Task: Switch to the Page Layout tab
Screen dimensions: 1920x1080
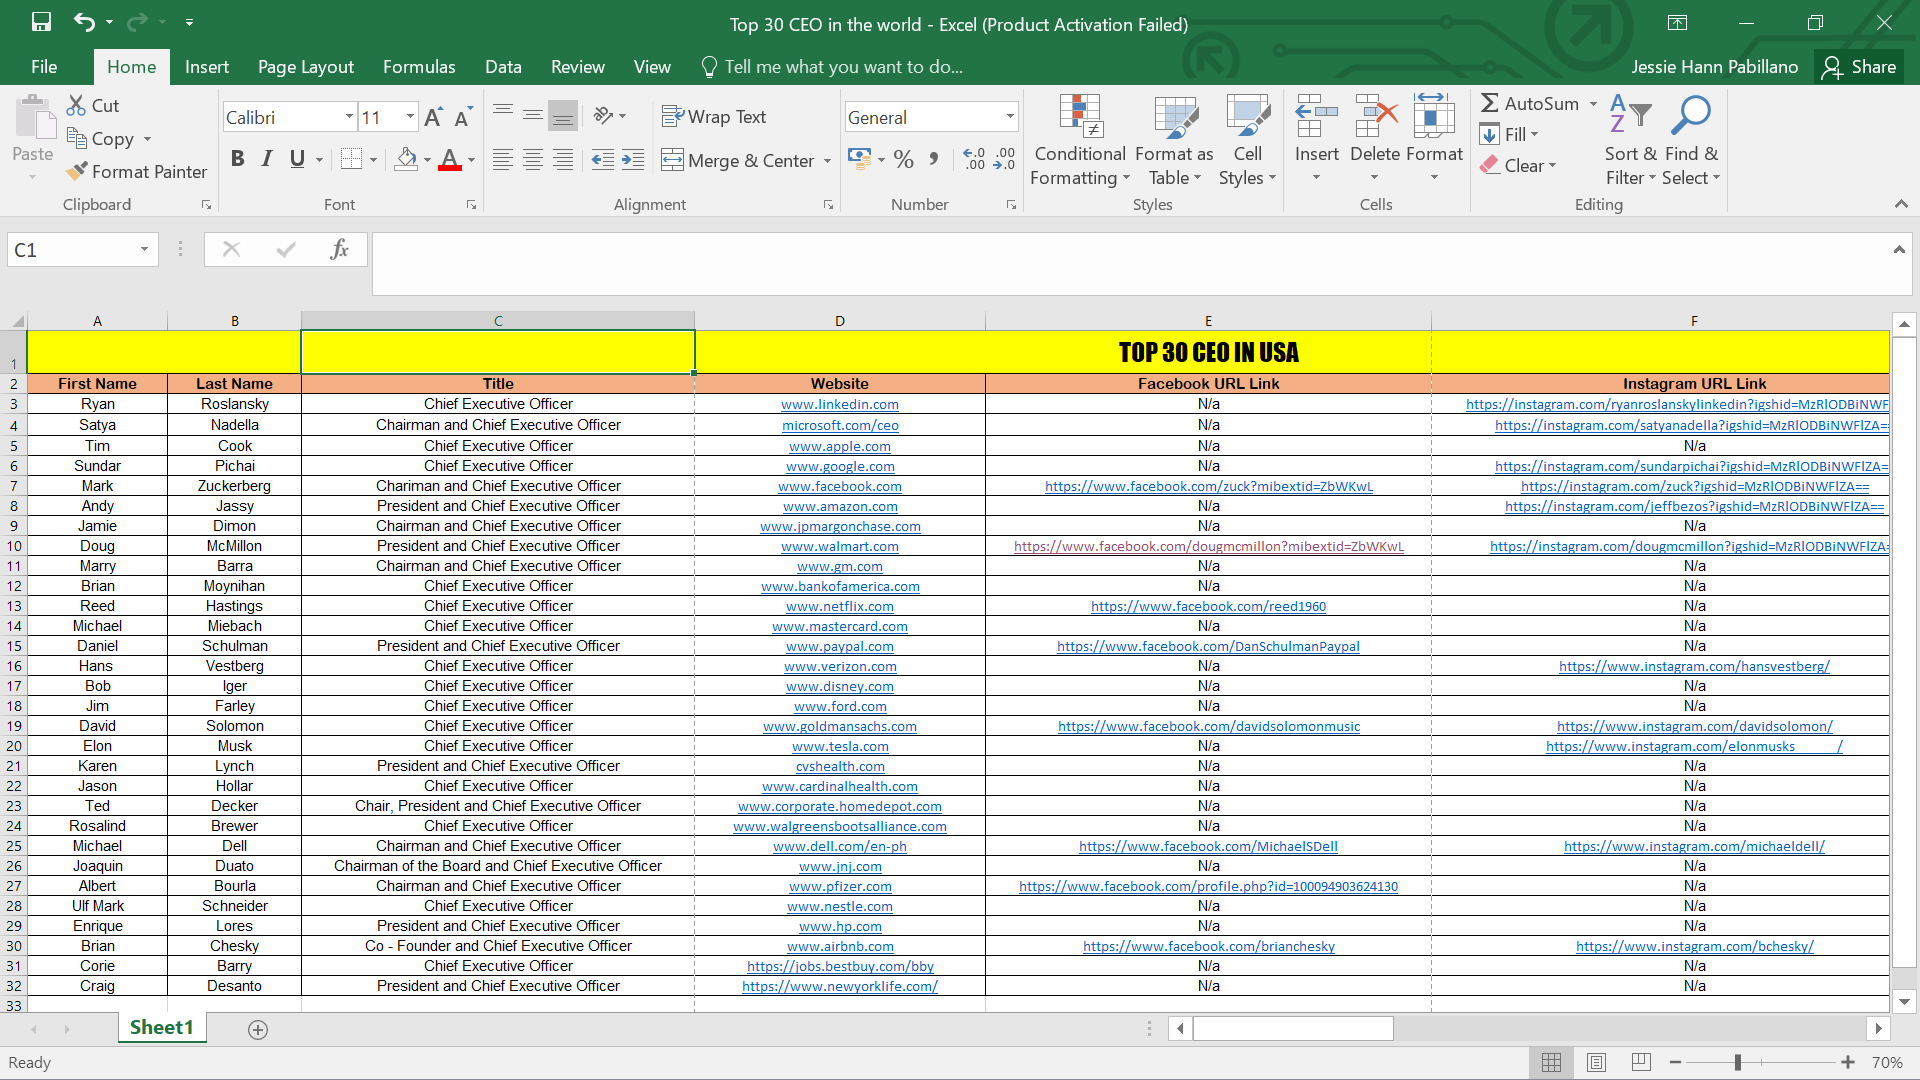Action: click(x=306, y=67)
